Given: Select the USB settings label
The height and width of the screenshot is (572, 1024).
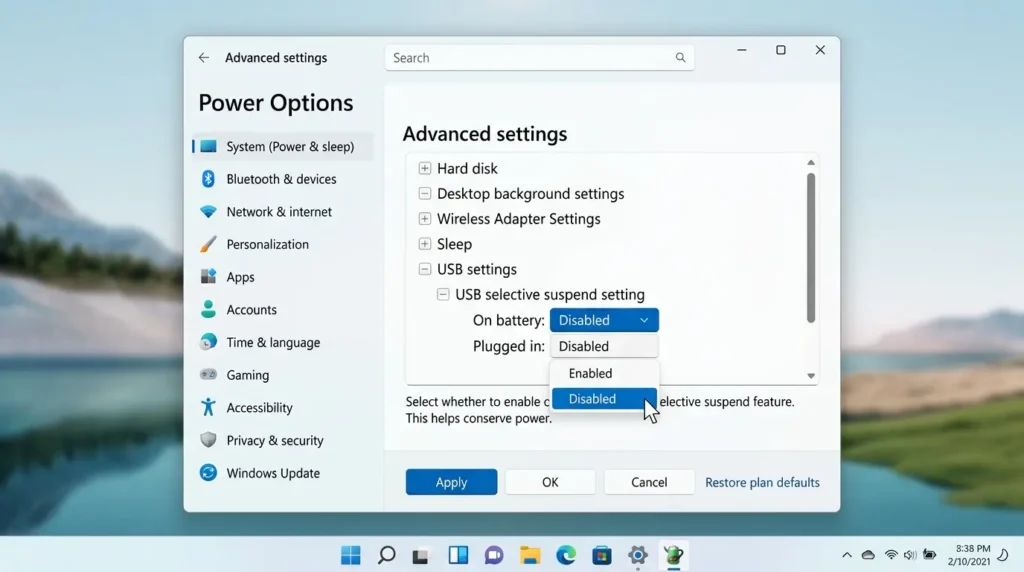Looking at the screenshot, I should pyautogui.click(x=477, y=269).
